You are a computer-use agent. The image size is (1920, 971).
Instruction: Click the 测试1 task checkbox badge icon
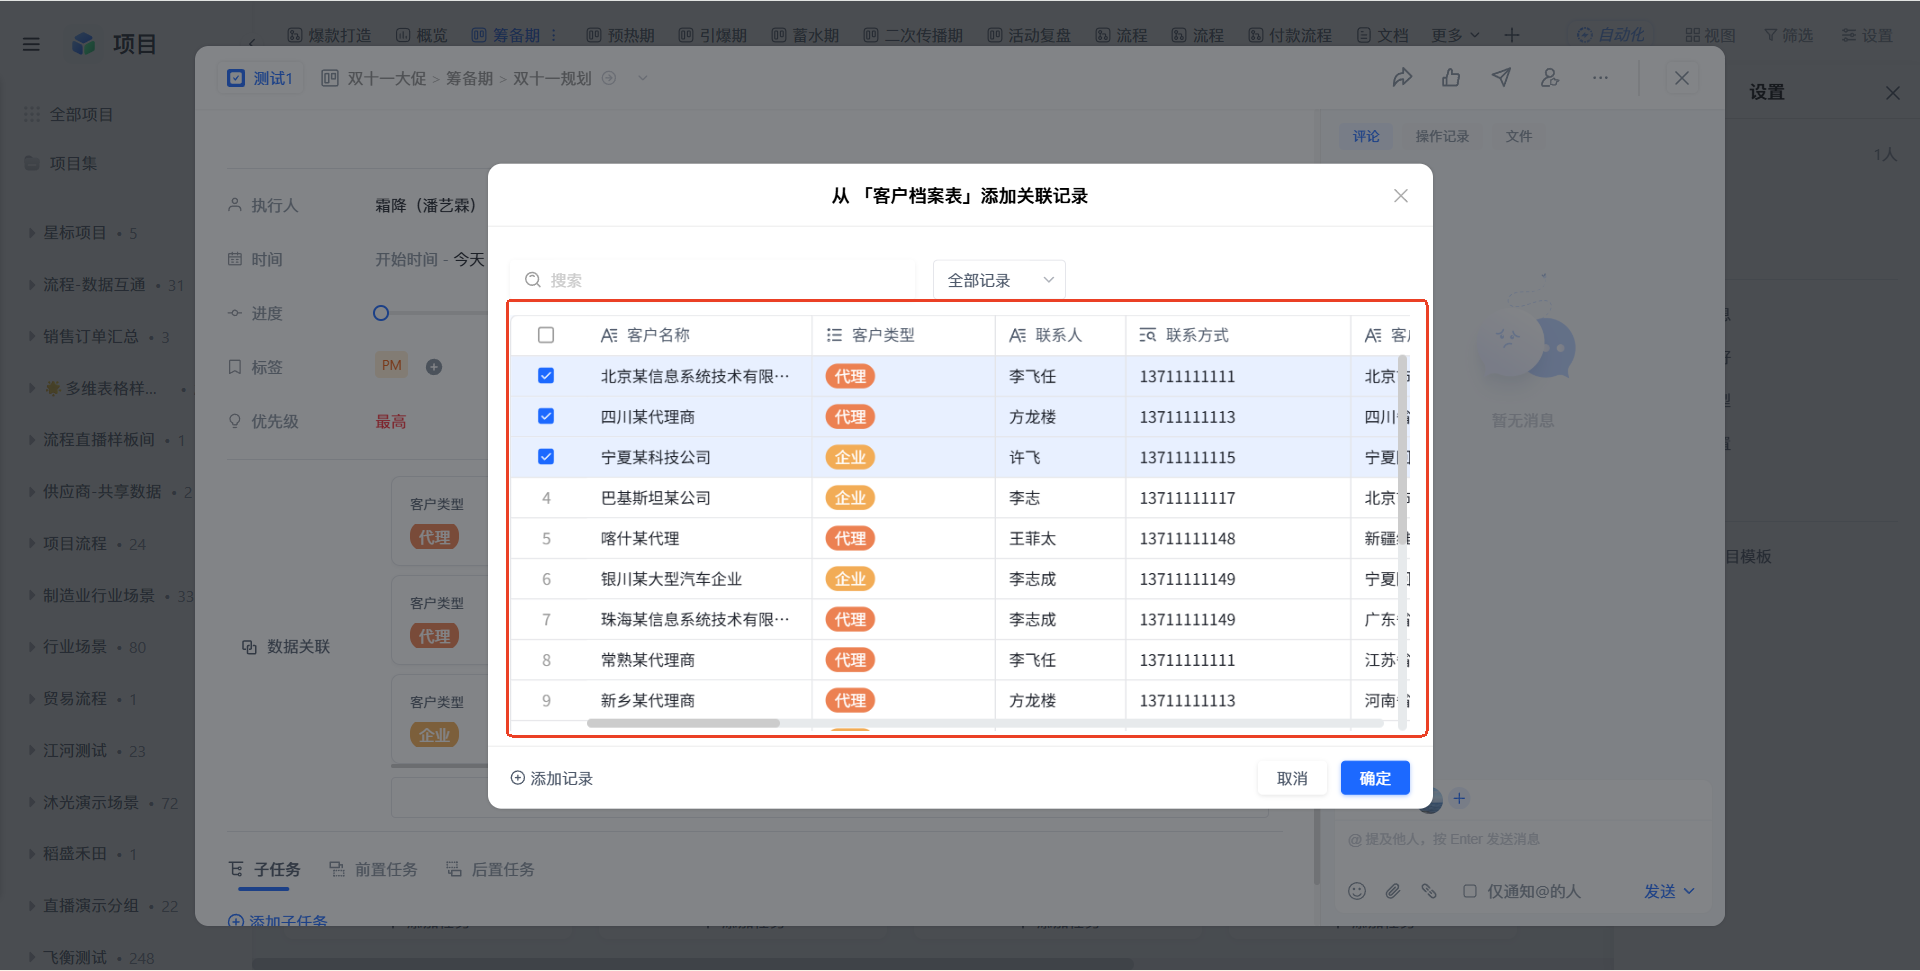coord(236,78)
